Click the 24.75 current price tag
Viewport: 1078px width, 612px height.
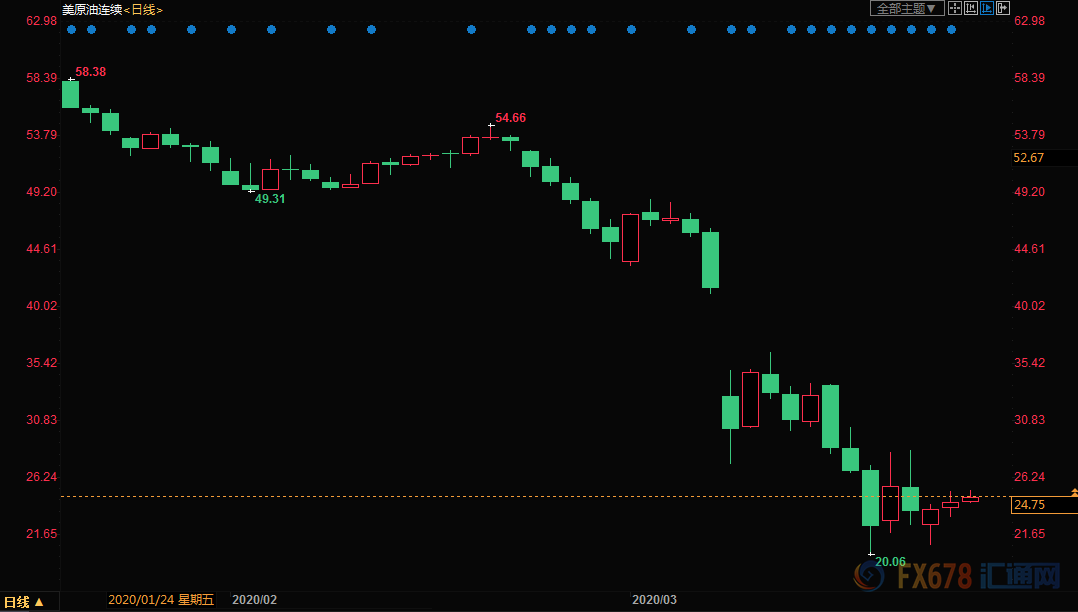tap(1040, 505)
